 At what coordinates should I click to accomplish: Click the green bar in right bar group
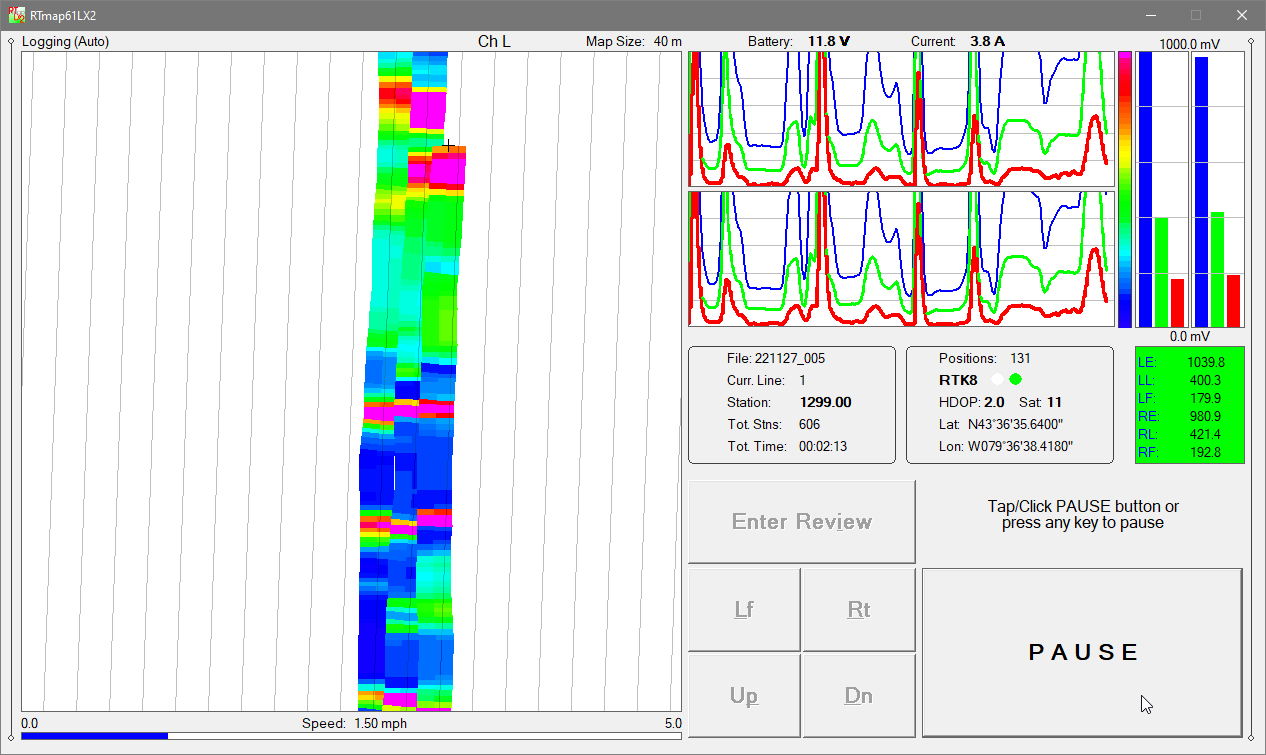coord(1217,269)
